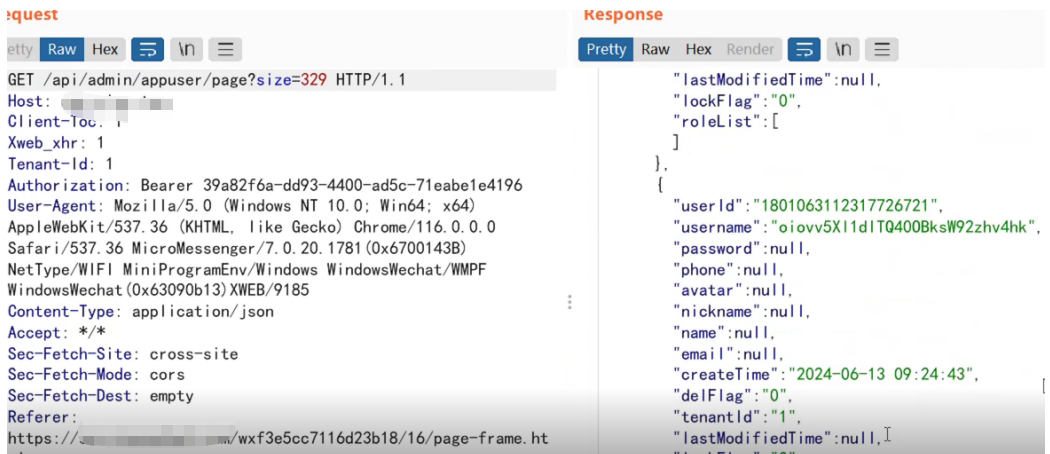Select the response Pretty tab
The height and width of the screenshot is (454, 1050).
point(606,49)
